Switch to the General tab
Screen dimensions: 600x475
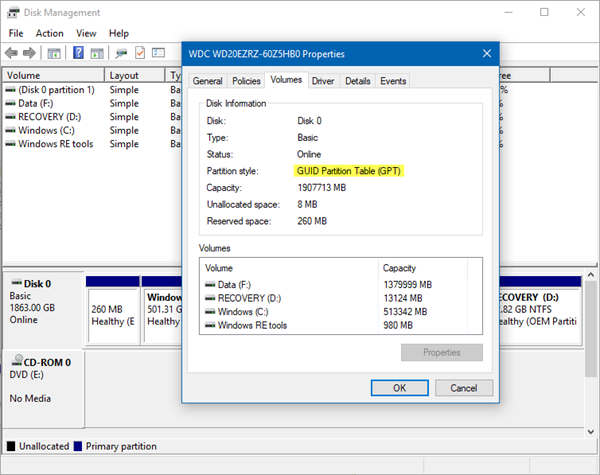click(x=207, y=81)
